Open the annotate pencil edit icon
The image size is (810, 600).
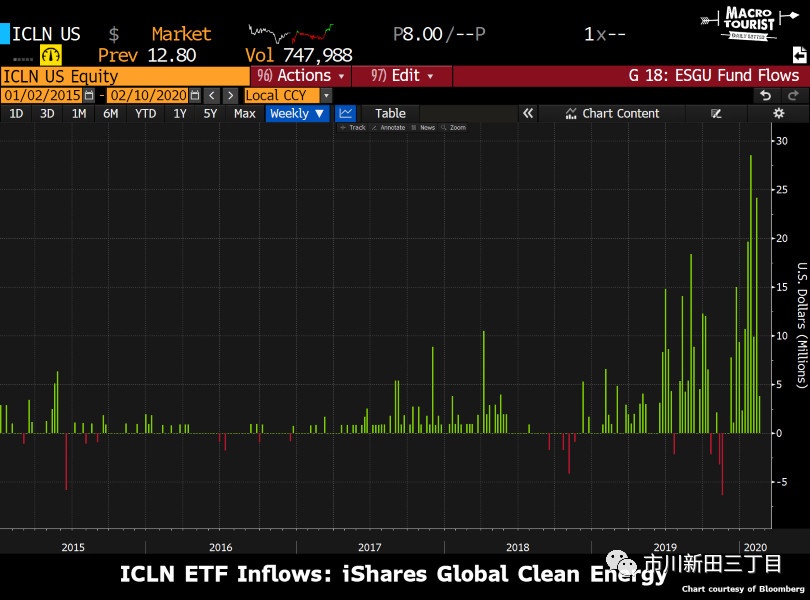pos(716,113)
